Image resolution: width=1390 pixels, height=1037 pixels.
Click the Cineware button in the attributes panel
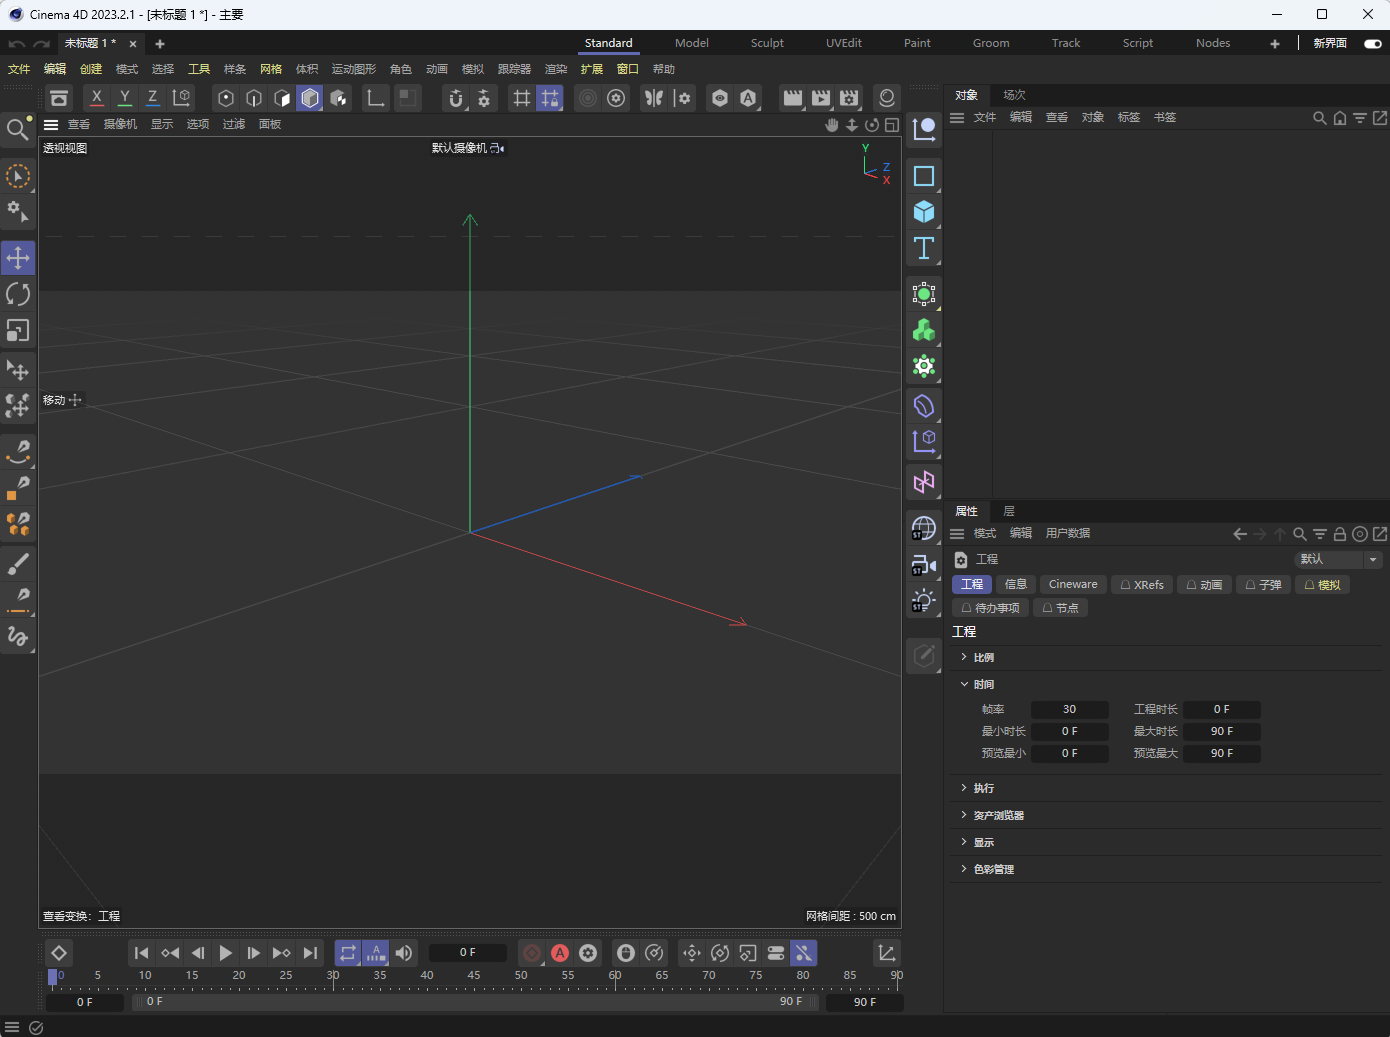tap(1072, 584)
